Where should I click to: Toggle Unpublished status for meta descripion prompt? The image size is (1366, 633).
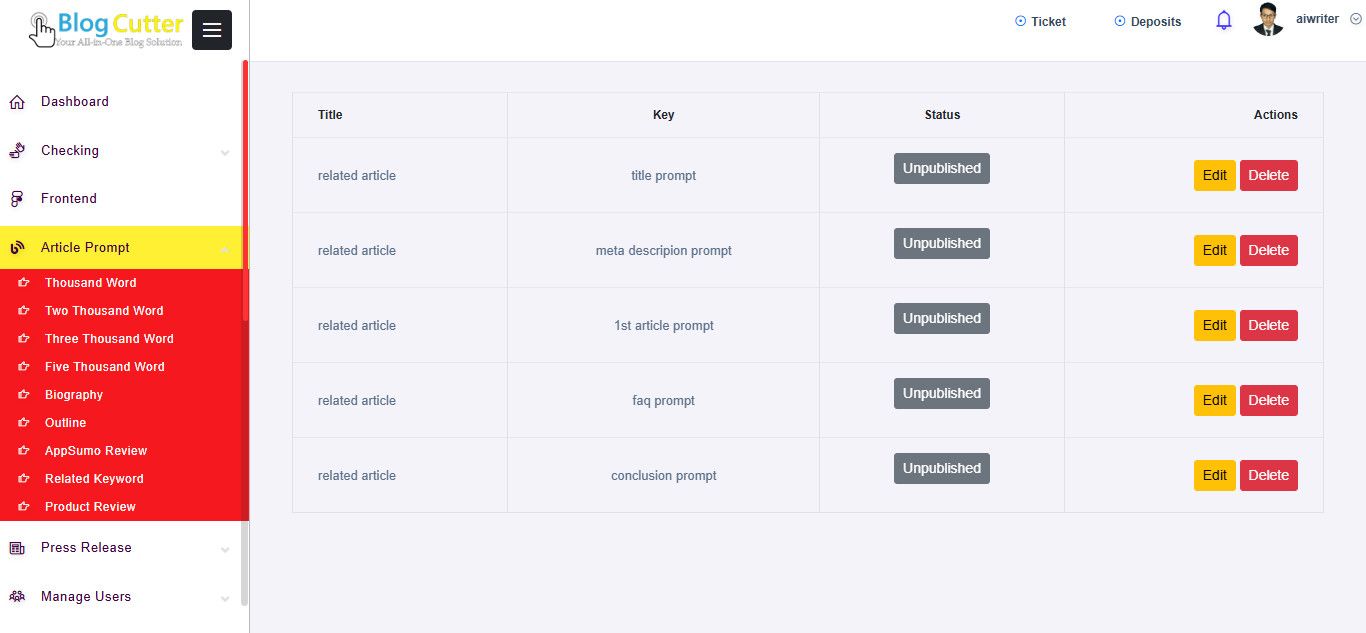click(941, 243)
